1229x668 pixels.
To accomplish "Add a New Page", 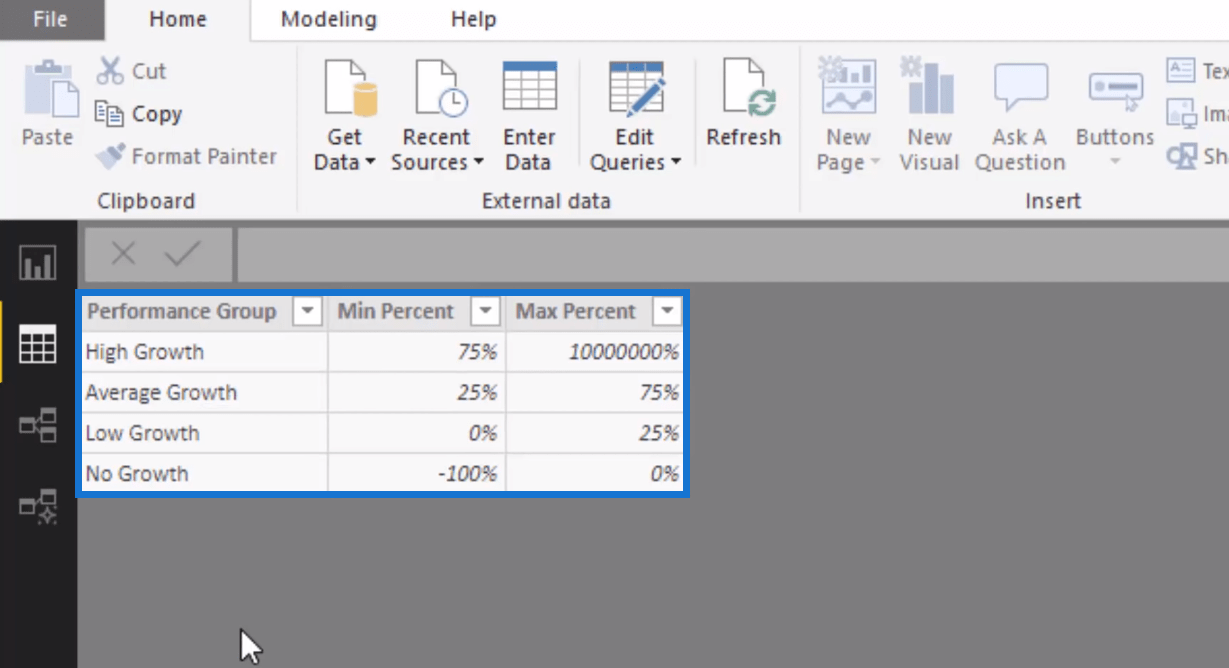I will (848, 115).
